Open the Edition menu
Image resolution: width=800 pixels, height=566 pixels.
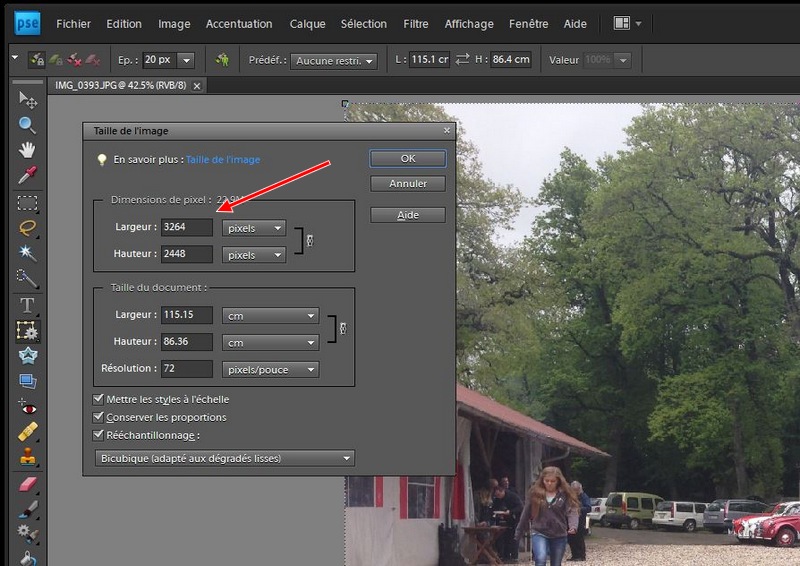tap(124, 24)
